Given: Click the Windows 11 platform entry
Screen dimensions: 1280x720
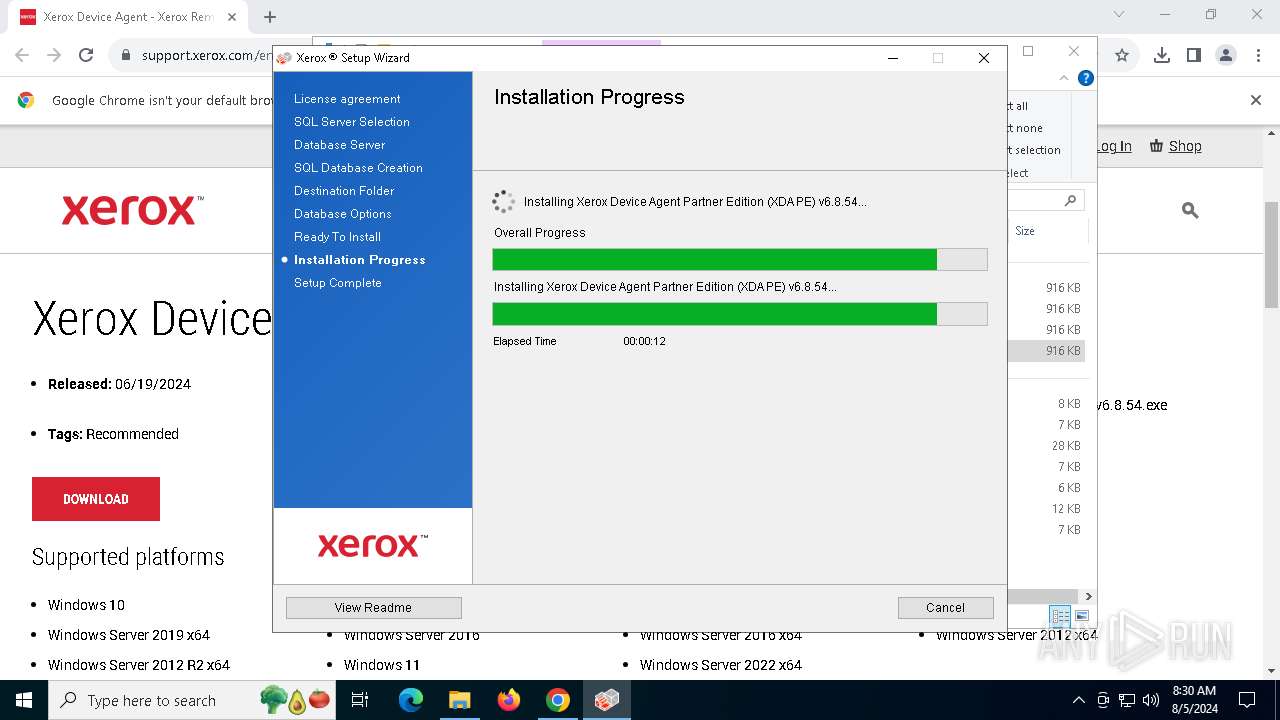Looking at the screenshot, I should pos(382,665).
